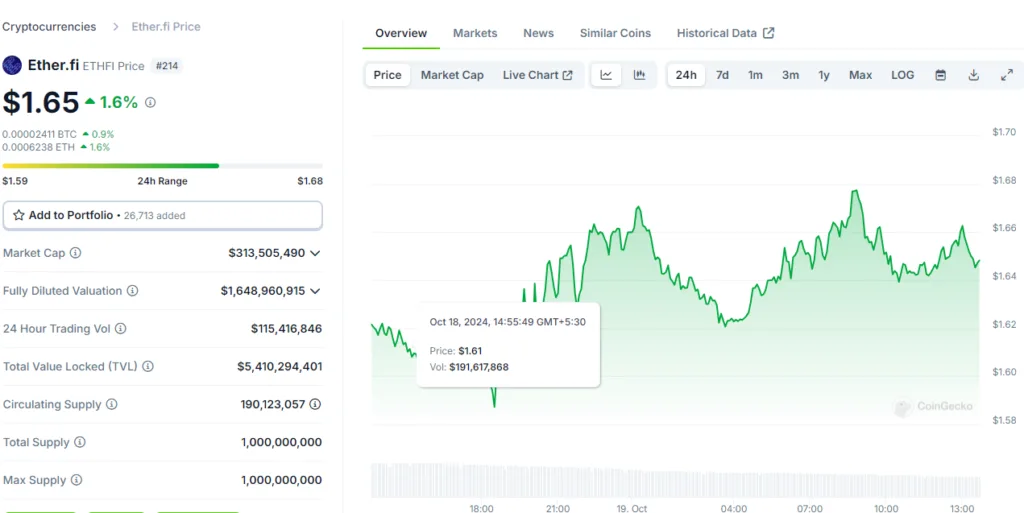This screenshot has height=513, width=1024.
Task: Open Live Chart button
Action: pos(537,75)
